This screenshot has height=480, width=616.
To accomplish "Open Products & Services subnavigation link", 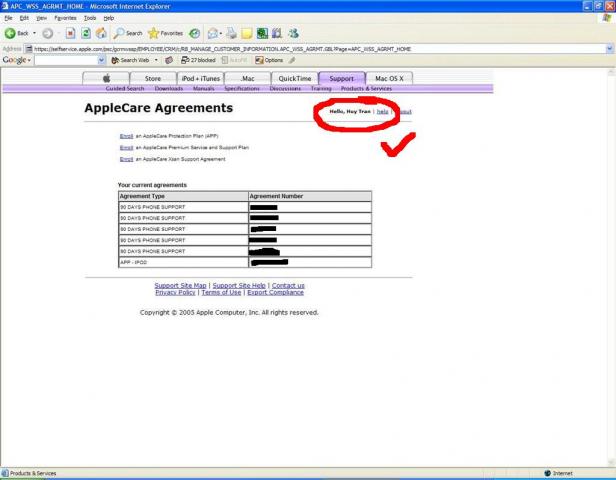I will (x=366, y=89).
